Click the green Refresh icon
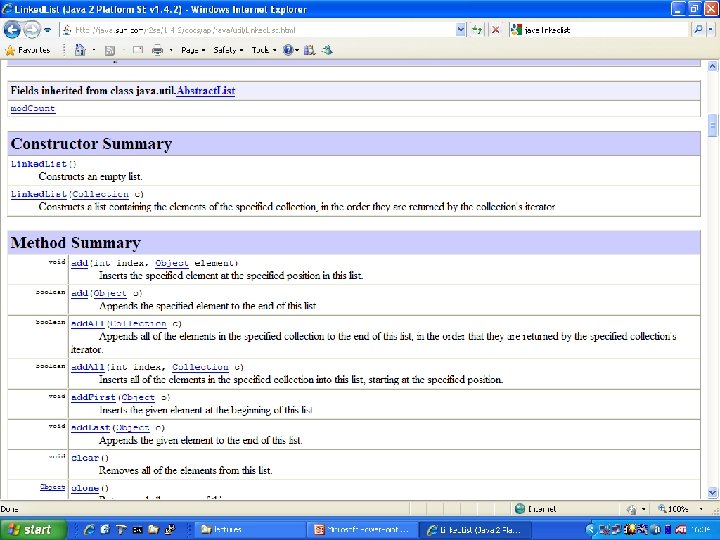Viewport: 720px width, 540px height. point(477,30)
